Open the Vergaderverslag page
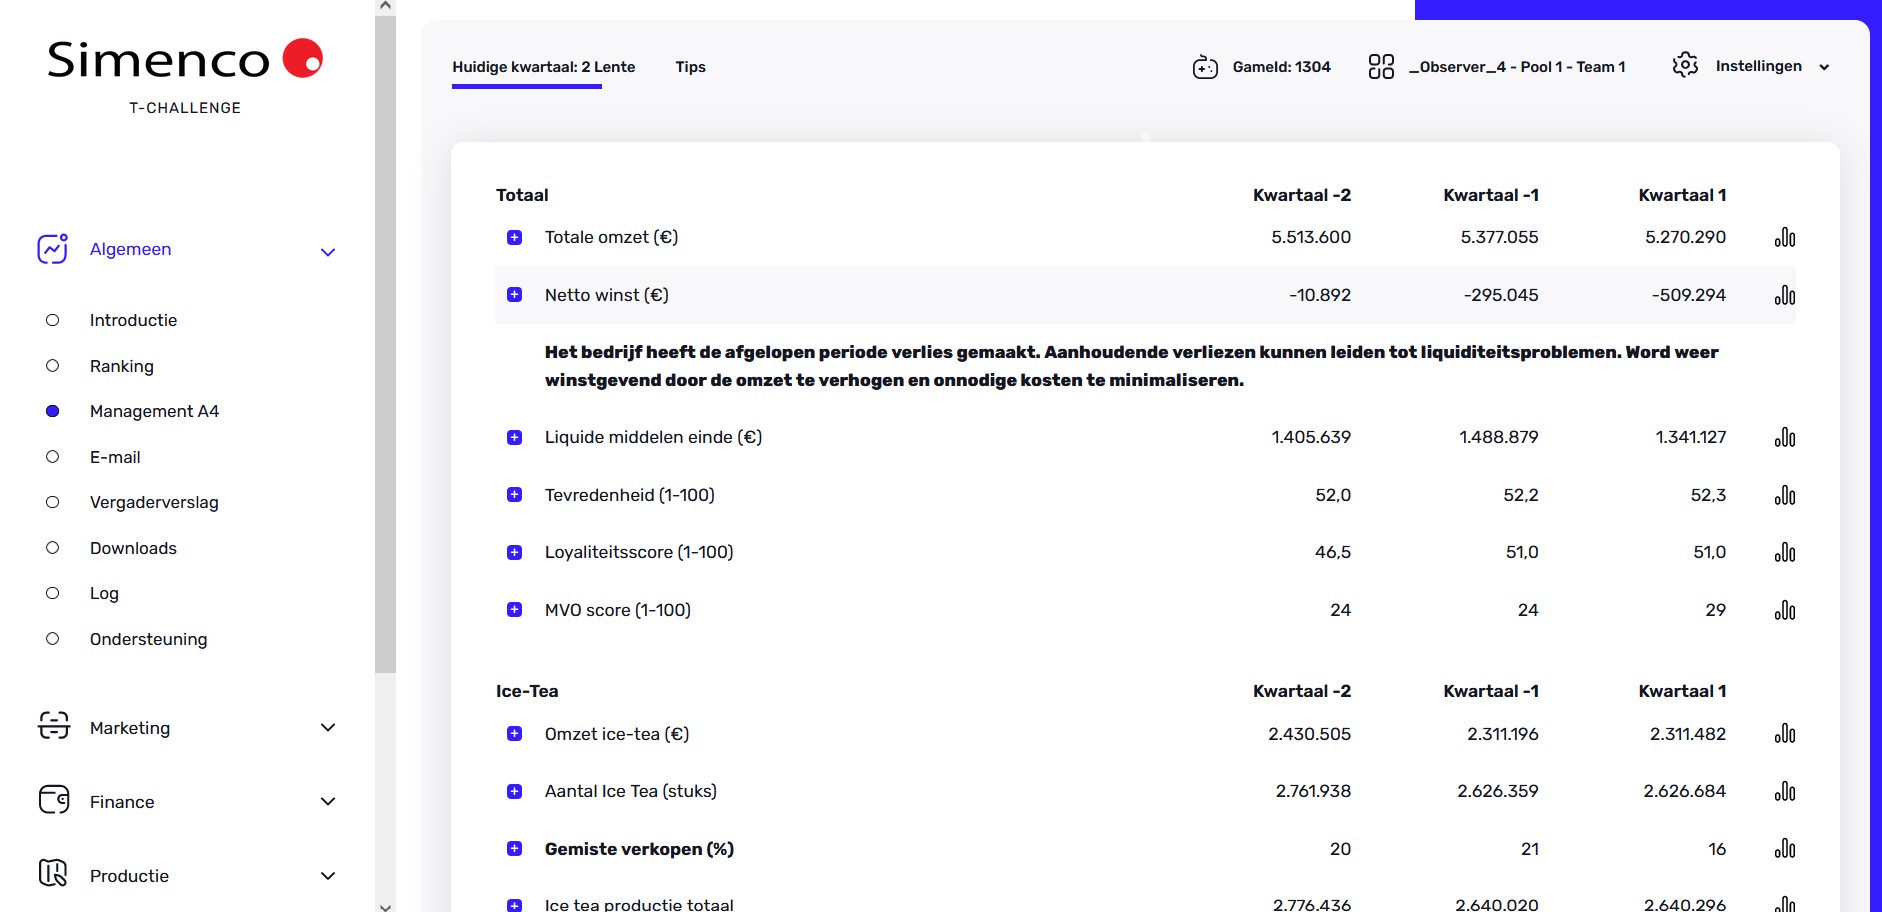The image size is (1882, 912). (x=154, y=502)
